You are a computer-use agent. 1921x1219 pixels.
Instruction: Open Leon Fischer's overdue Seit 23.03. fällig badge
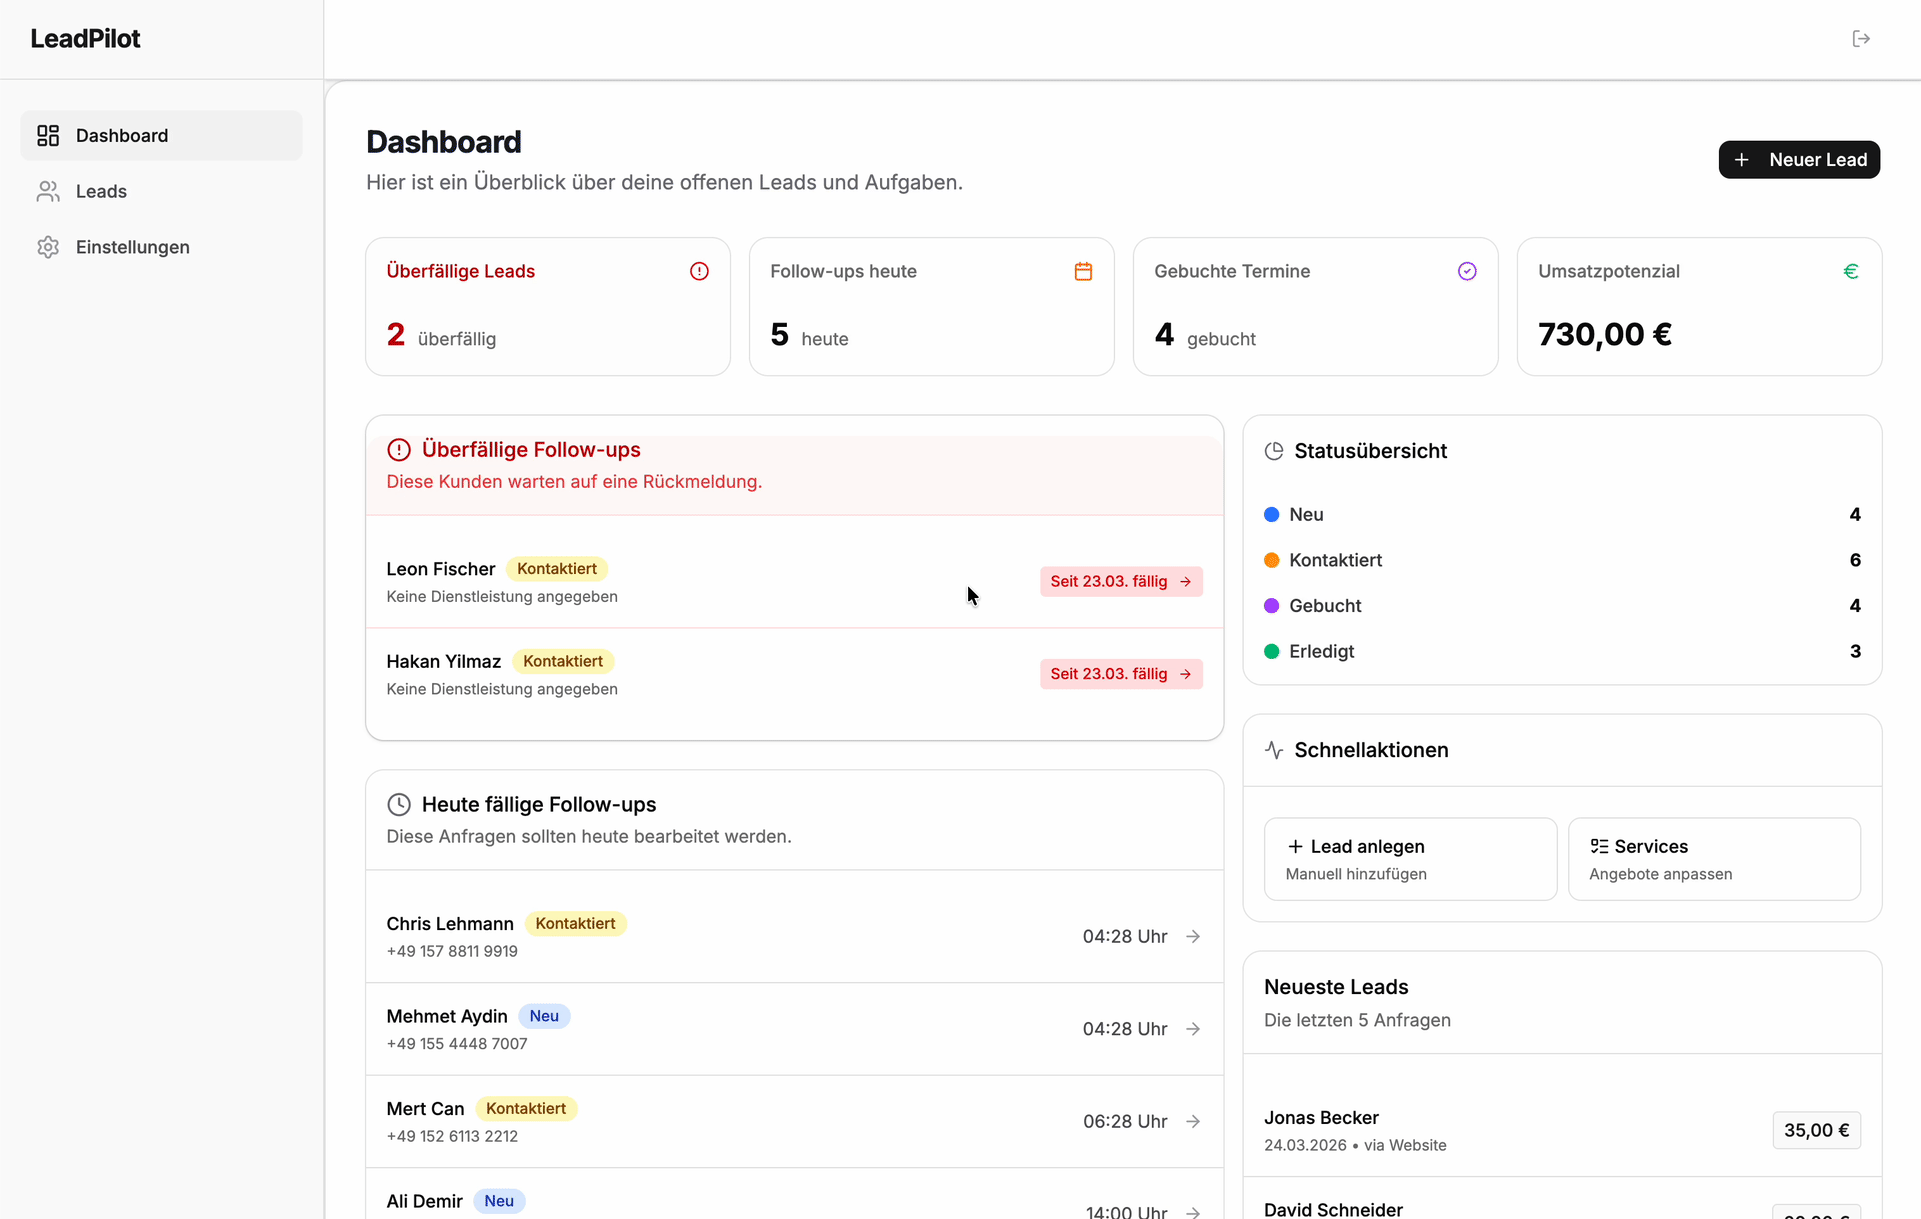click(x=1120, y=581)
